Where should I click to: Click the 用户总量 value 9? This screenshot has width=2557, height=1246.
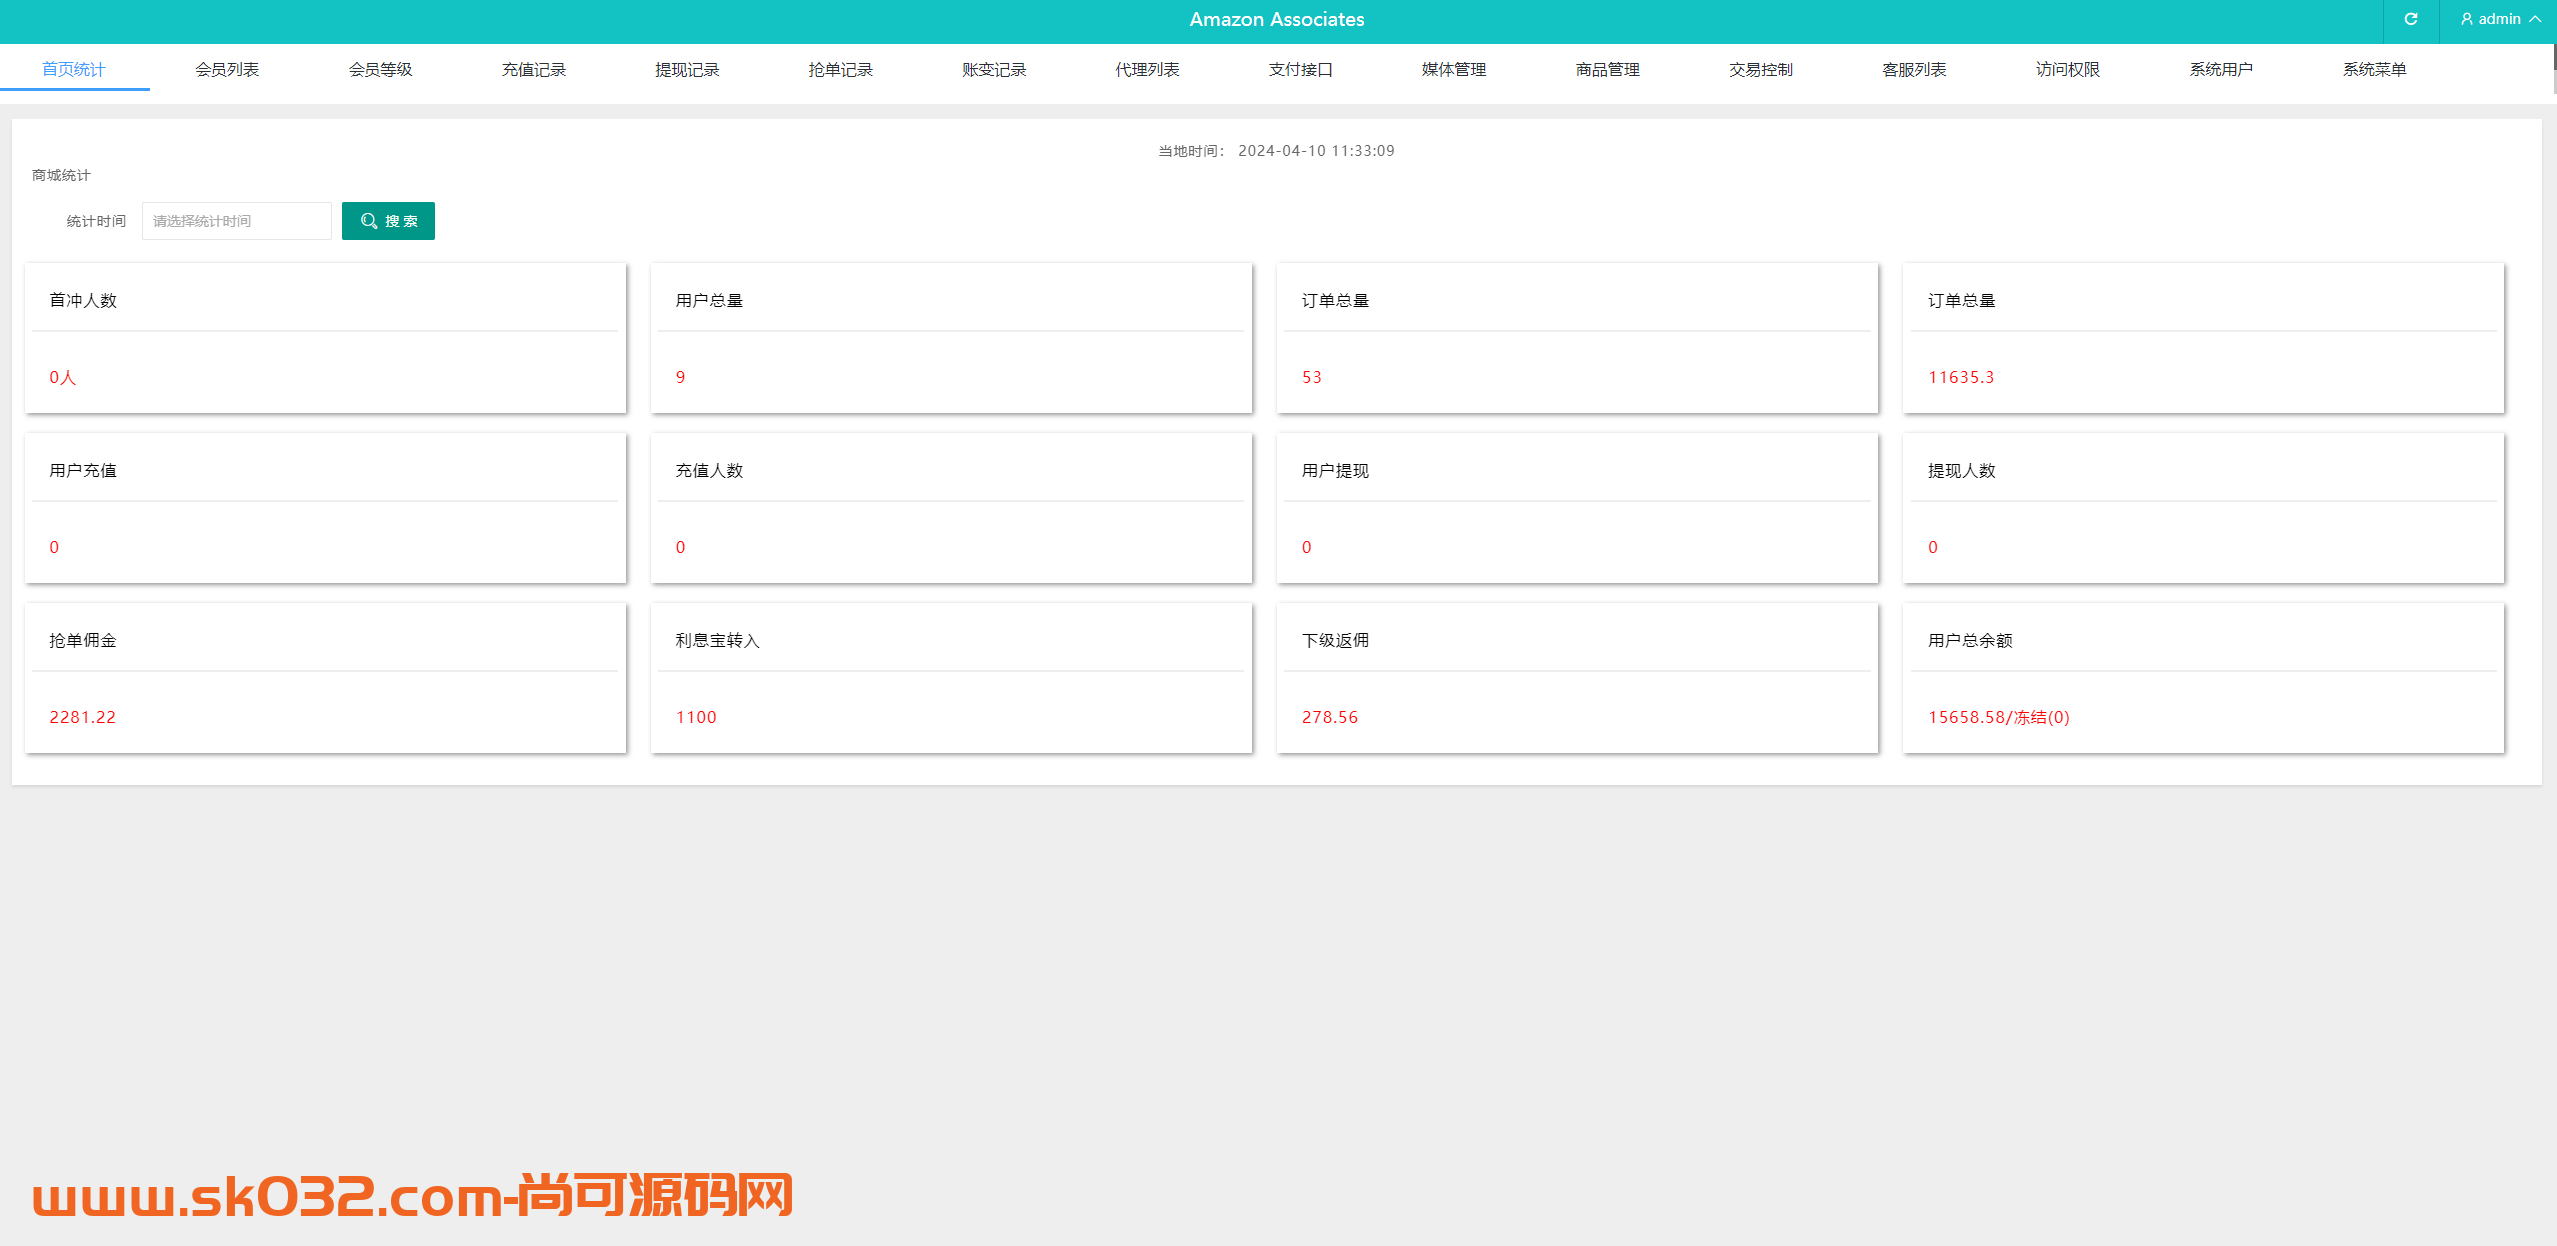tap(681, 377)
